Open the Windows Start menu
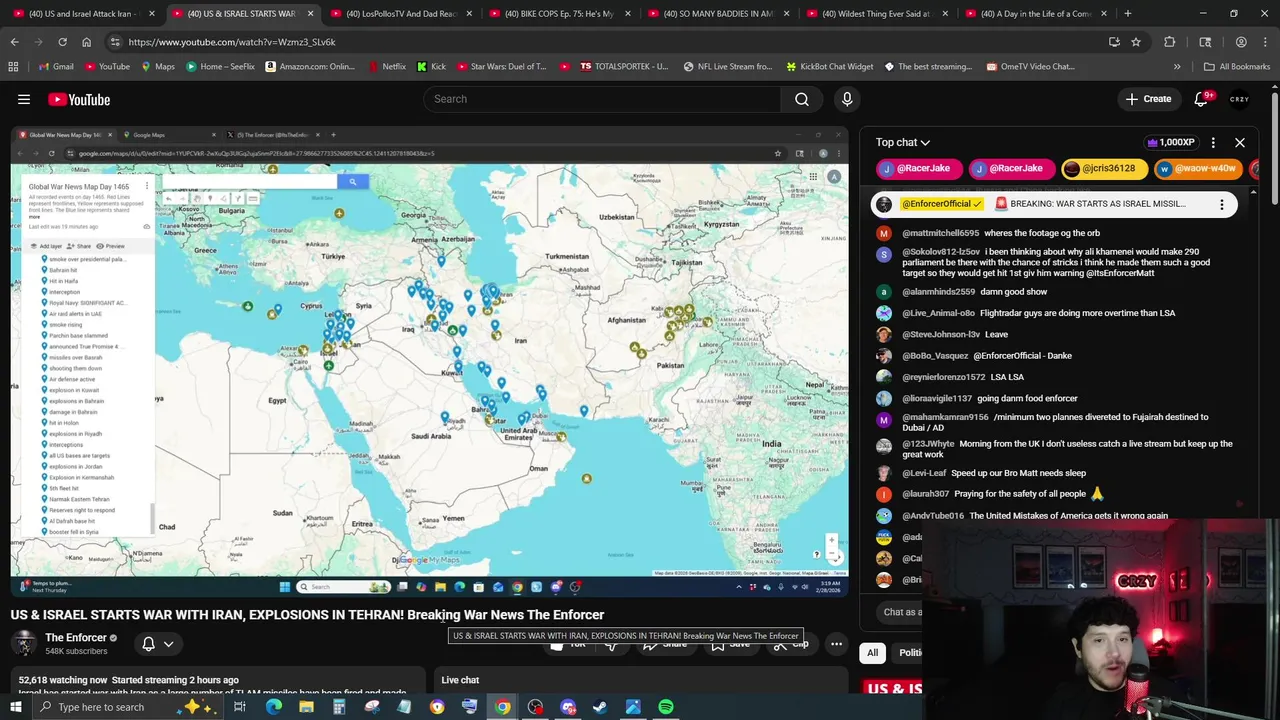The image size is (1280, 720). click(x=15, y=707)
